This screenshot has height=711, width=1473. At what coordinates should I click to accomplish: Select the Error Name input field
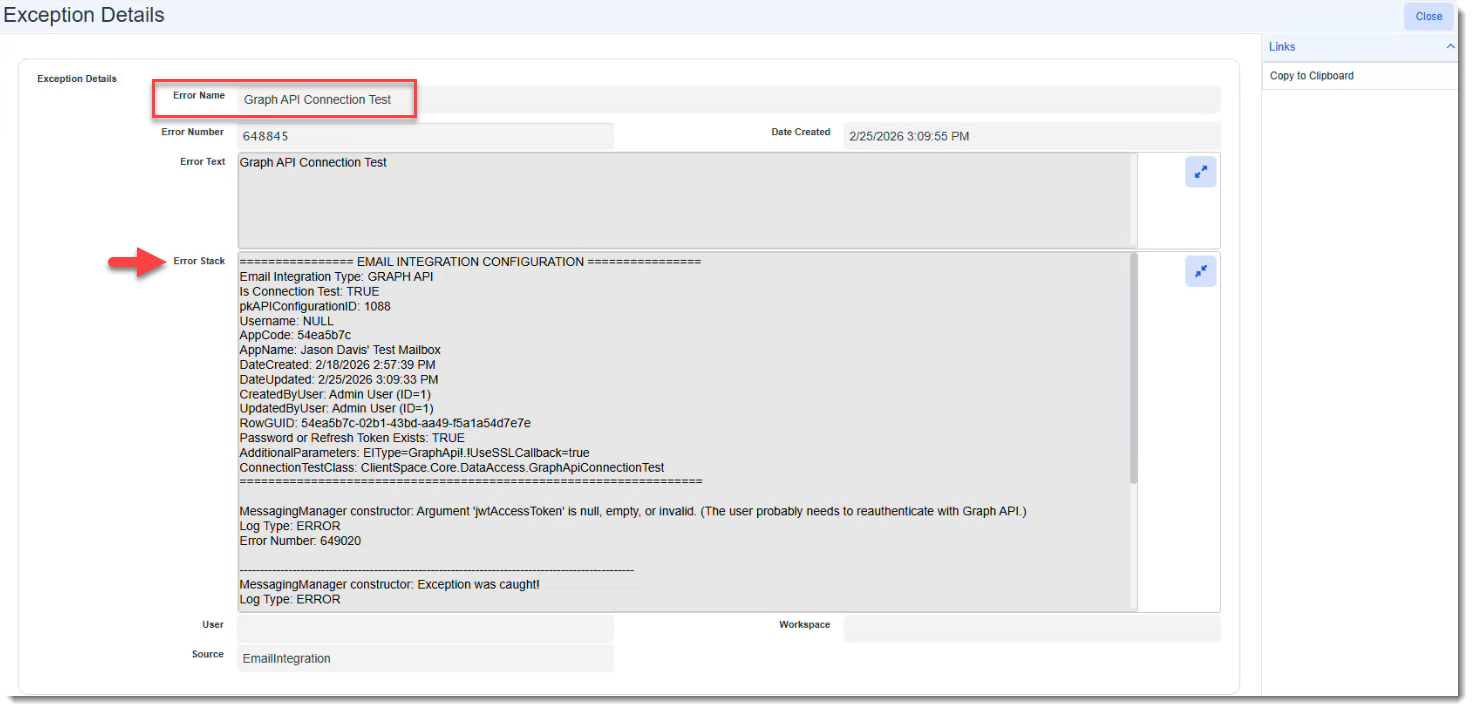[x=728, y=100]
